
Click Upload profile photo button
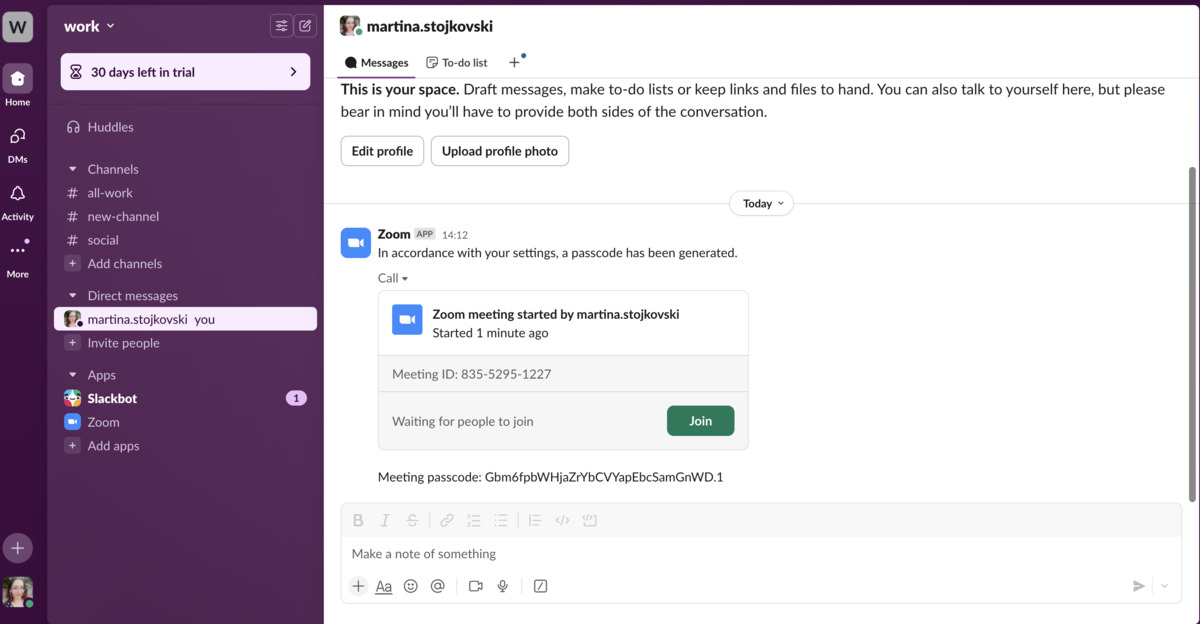tap(500, 151)
